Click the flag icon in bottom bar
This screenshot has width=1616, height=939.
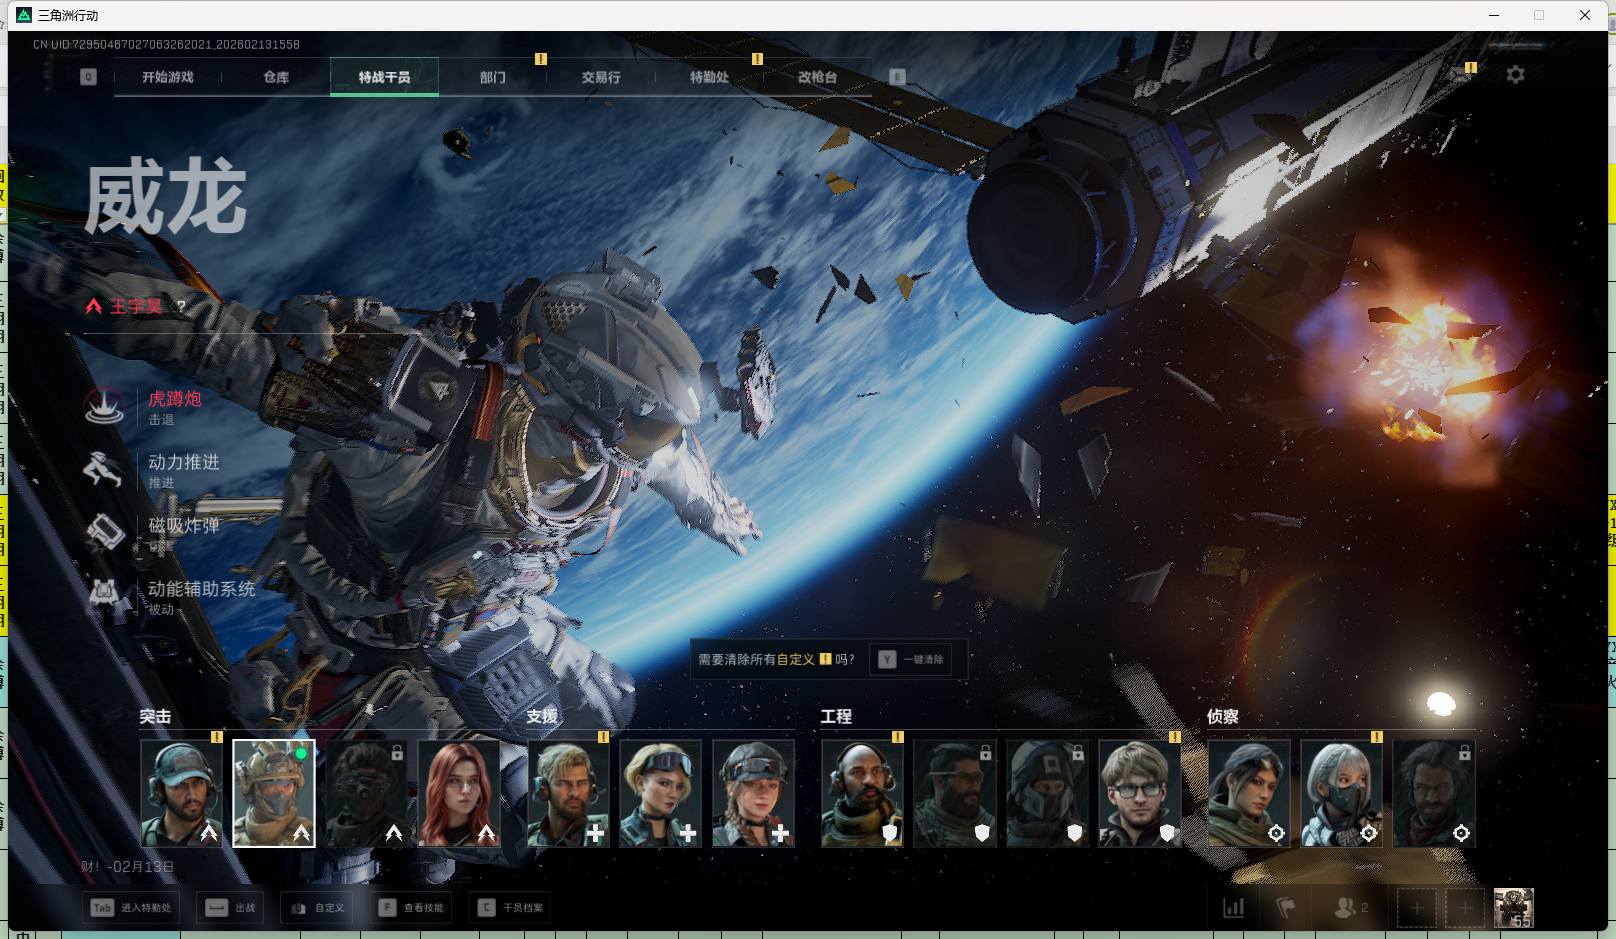(x=1285, y=907)
